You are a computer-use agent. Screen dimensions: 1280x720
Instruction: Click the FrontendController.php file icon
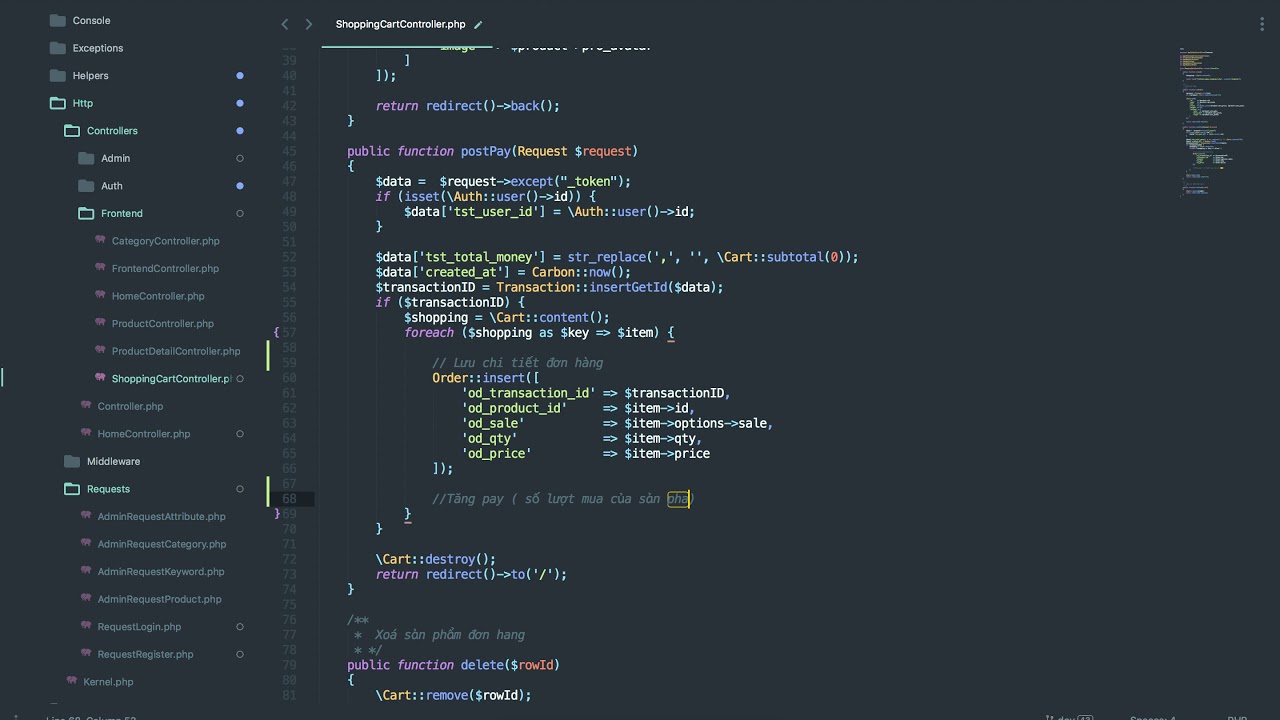point(100,268)
